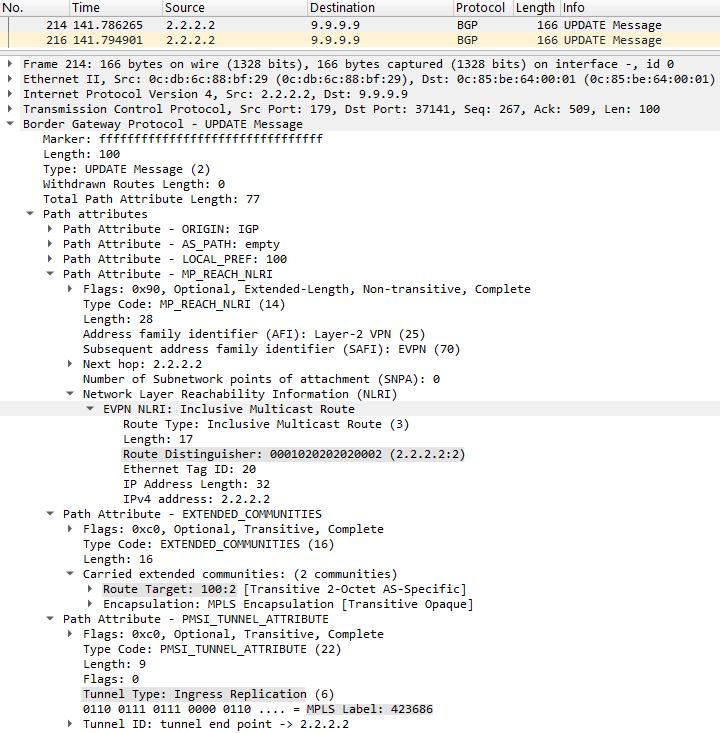Collapse Path Attribute PMSI_TUNNEL_ATTRIBUTE

(x=50, y=619)
